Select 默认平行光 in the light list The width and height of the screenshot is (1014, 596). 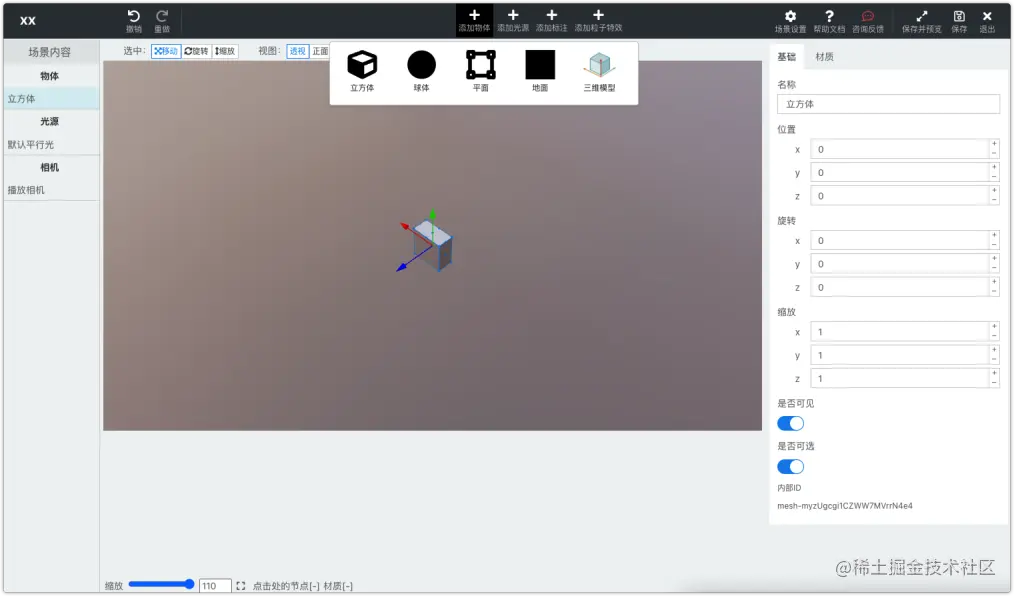point(51,145)
